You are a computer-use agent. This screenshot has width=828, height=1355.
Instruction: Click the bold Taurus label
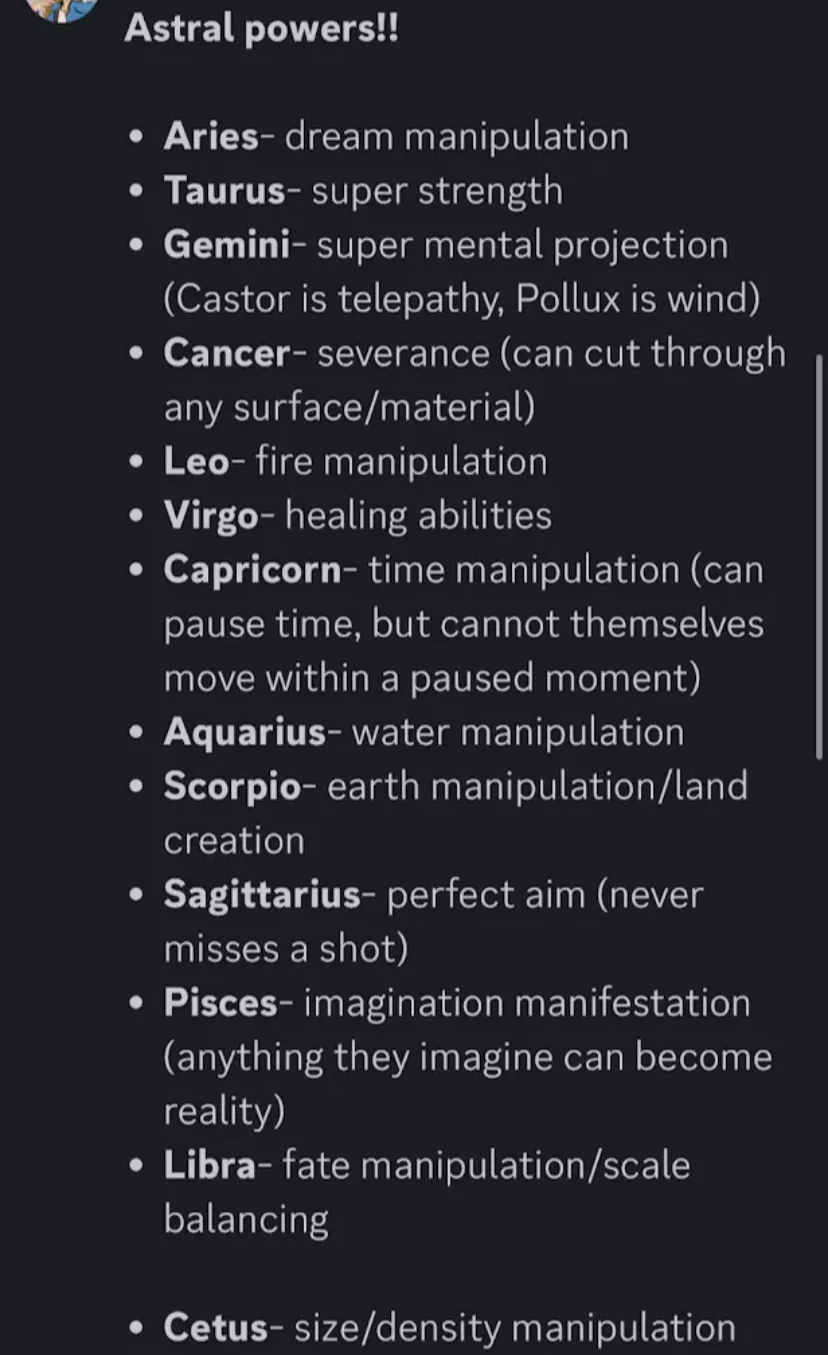tap(224, 190)
